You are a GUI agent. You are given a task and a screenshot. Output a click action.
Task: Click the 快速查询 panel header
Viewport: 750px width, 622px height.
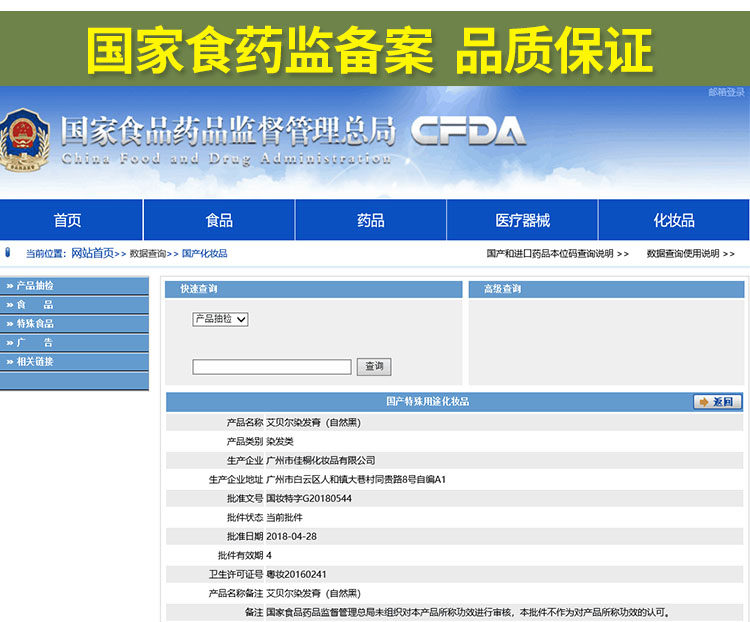[313, 289]
